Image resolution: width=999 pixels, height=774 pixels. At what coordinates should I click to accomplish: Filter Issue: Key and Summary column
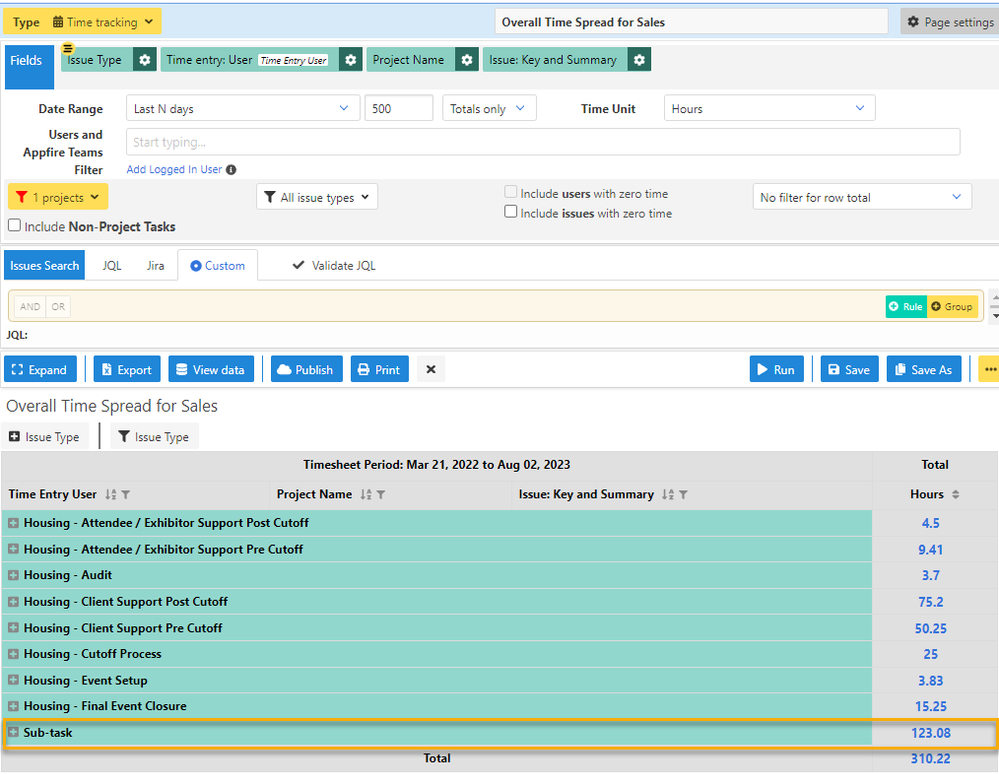683,494
